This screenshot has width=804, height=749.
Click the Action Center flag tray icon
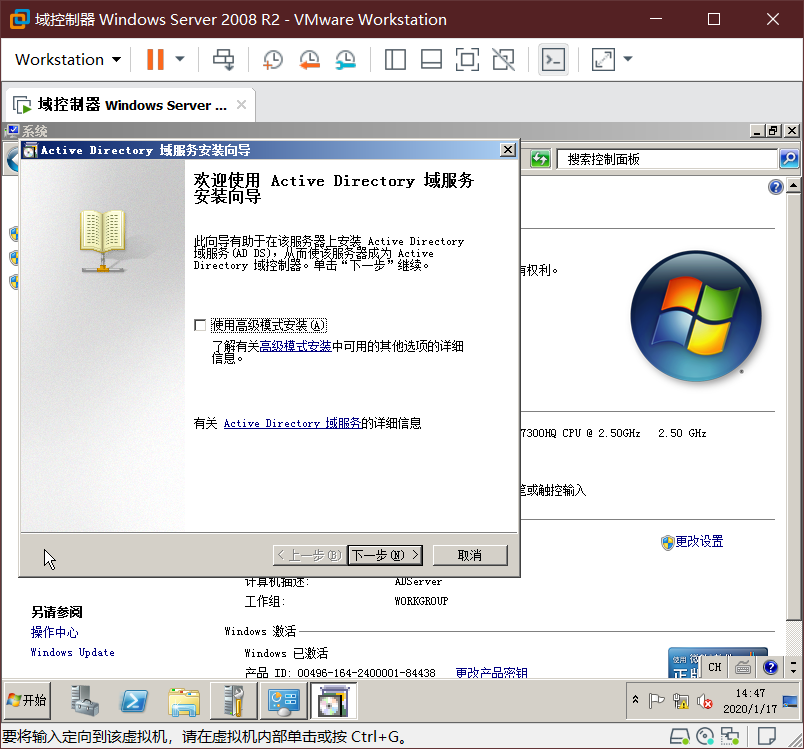656,700
